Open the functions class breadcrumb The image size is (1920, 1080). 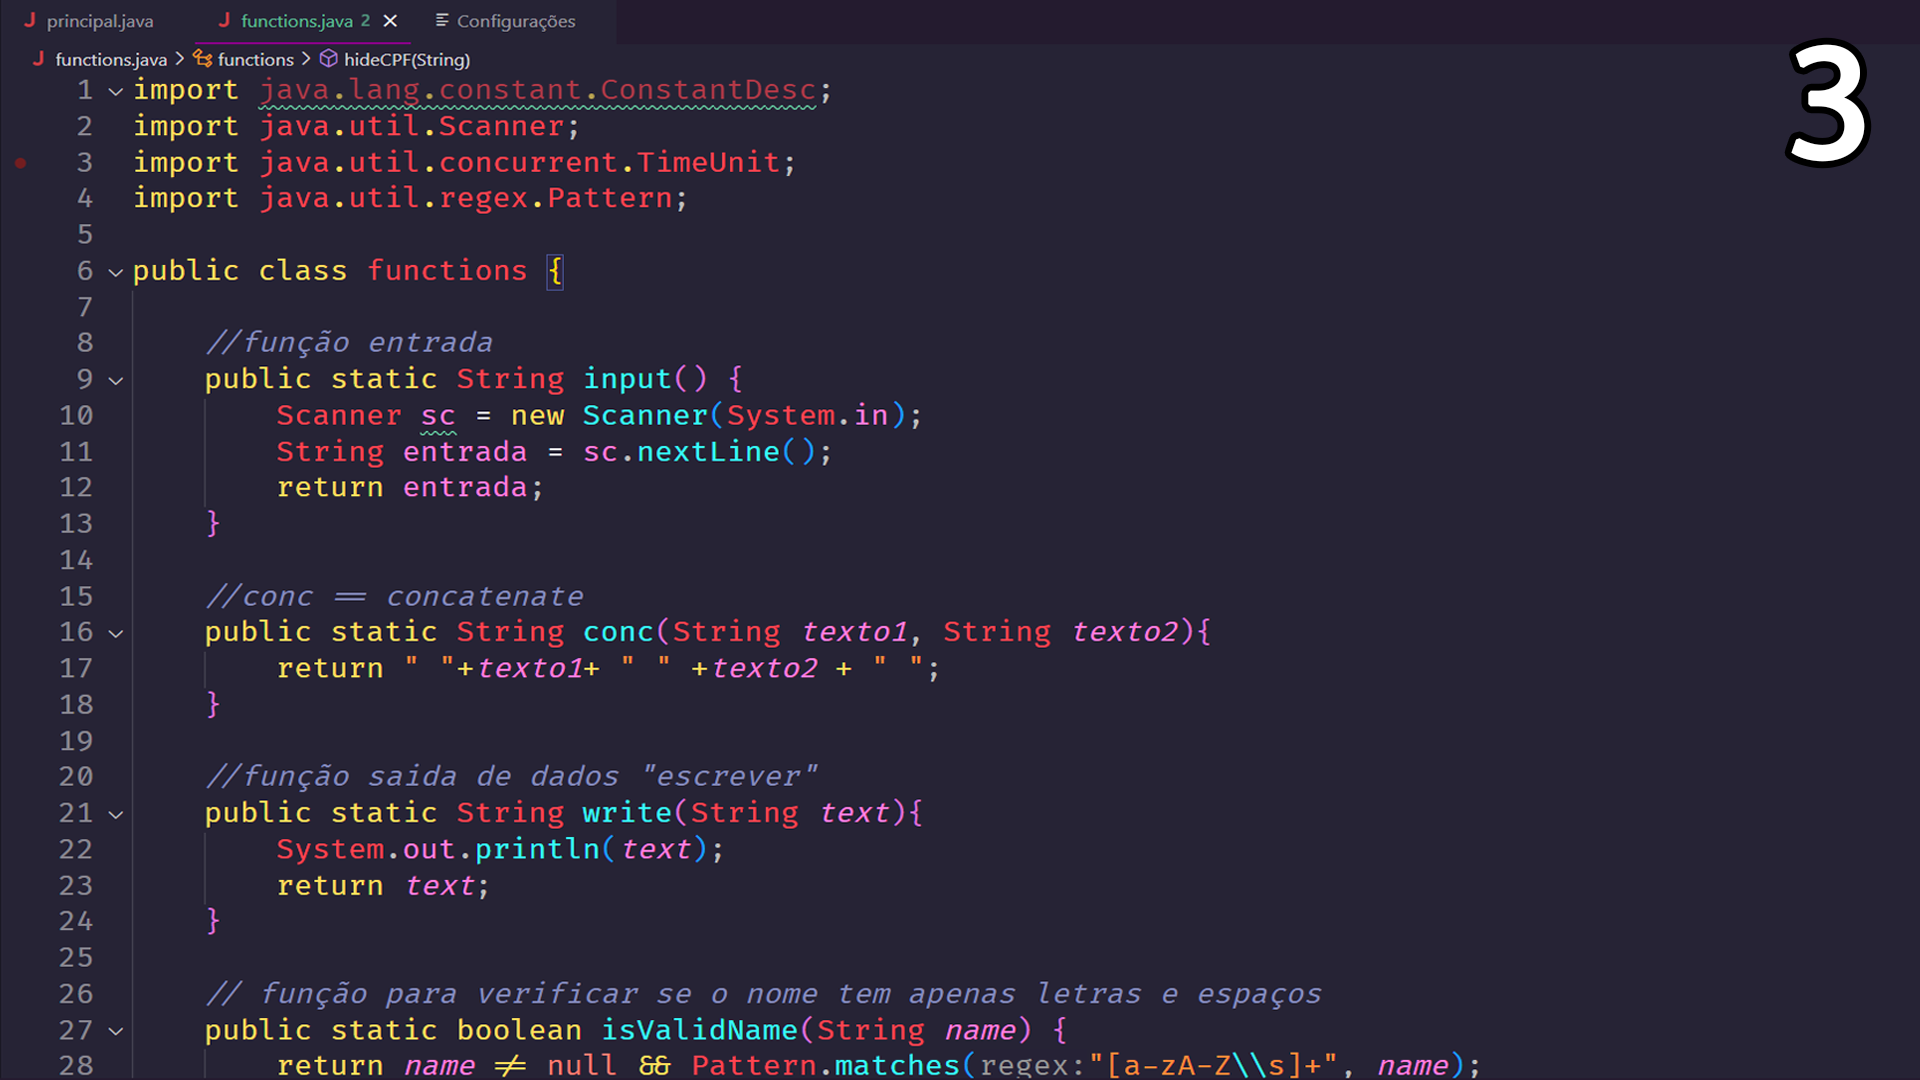(x=256, y=60)
